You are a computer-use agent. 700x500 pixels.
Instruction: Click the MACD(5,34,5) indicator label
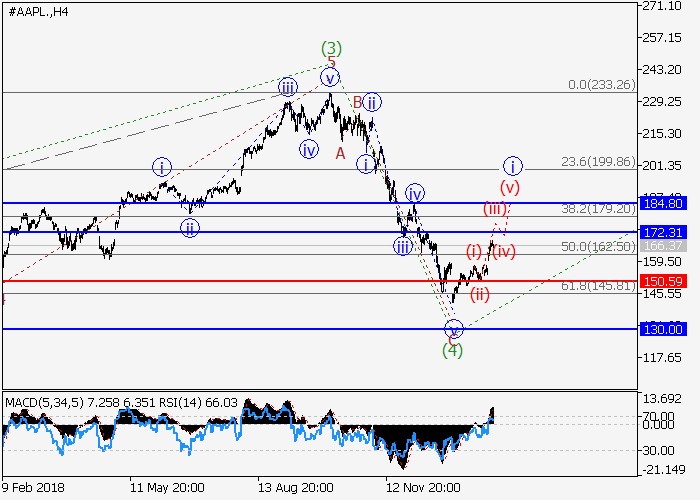tap(44, 403)
